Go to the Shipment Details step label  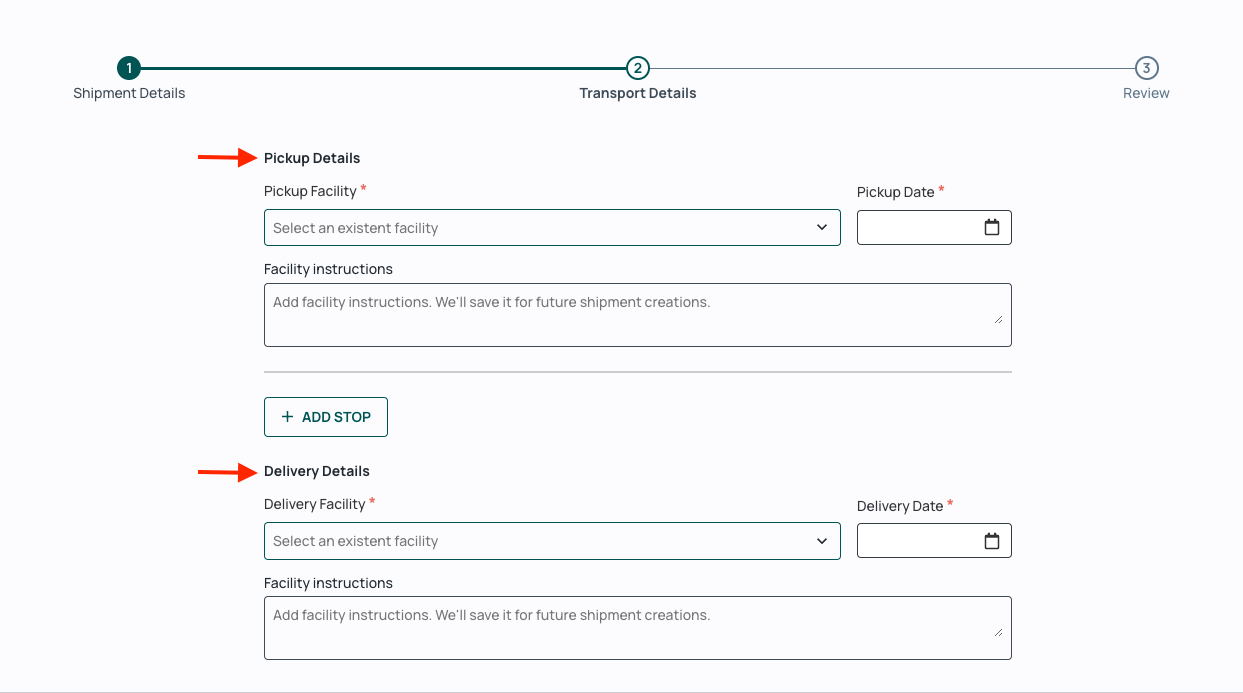pyautogui.click(x=129, y=93)
